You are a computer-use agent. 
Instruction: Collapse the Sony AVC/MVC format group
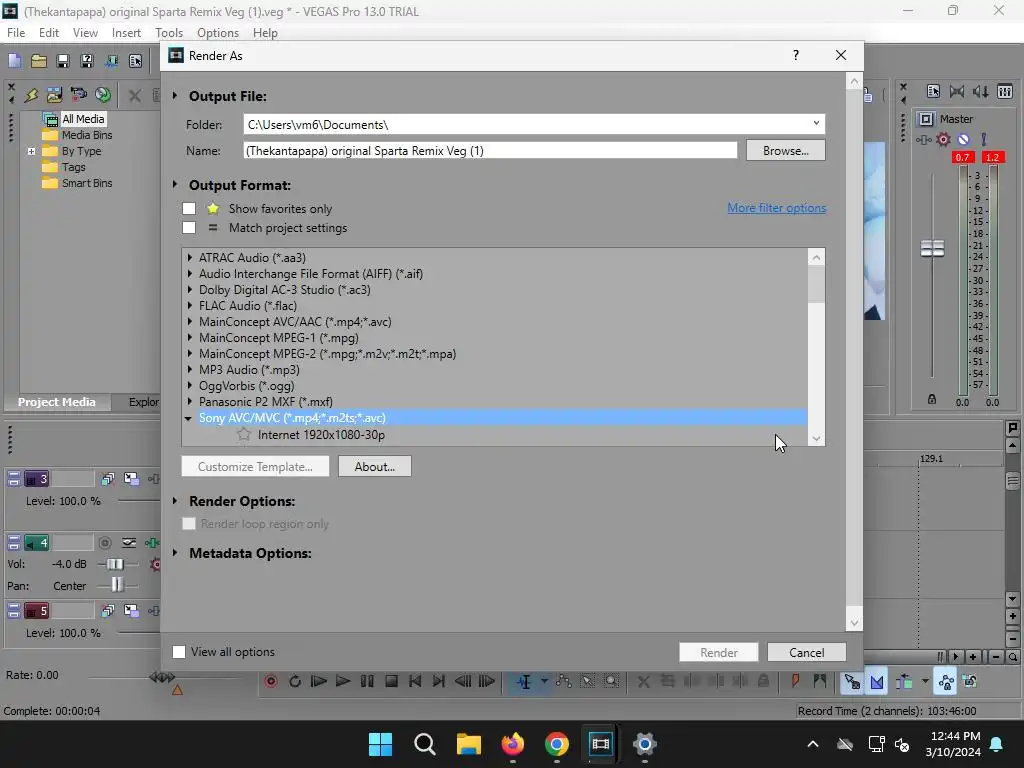pyautogui.click(x=188, y=418)
